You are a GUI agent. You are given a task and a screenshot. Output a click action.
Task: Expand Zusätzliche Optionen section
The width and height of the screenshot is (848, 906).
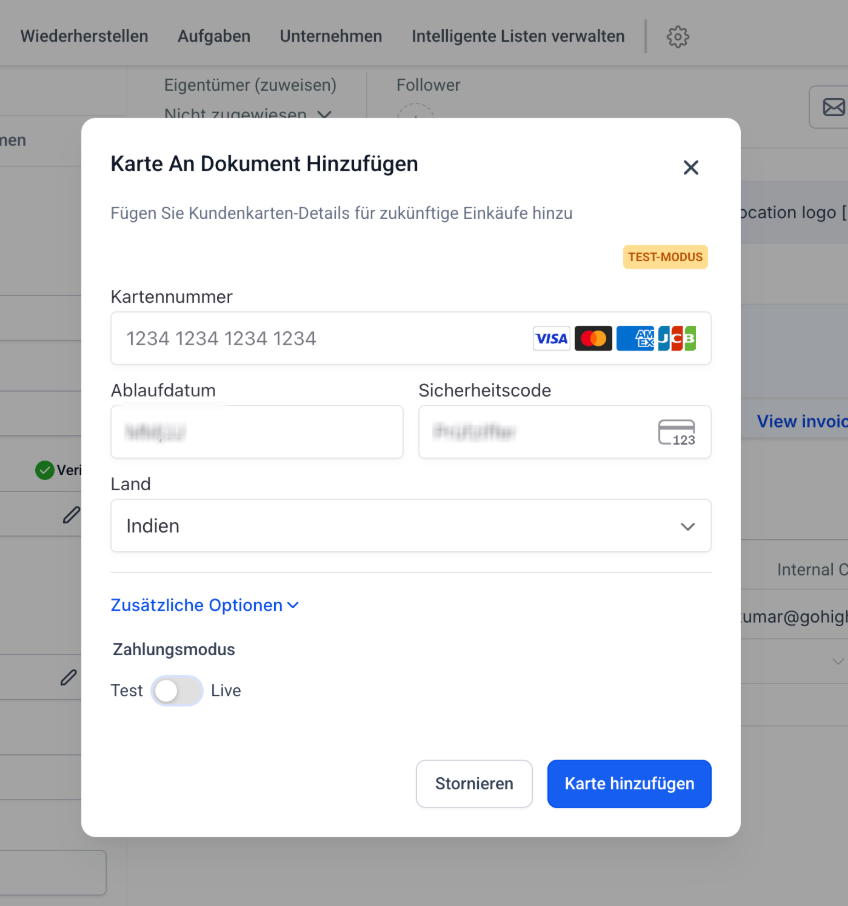(x=204, y=605)
